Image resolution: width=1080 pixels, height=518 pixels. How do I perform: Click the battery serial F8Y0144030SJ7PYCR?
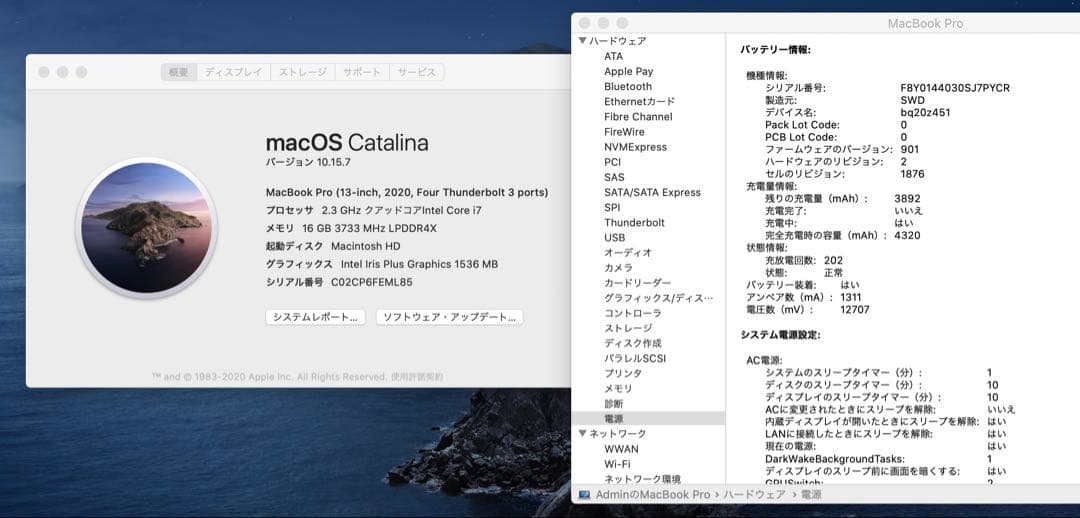(x=955, y=88)
